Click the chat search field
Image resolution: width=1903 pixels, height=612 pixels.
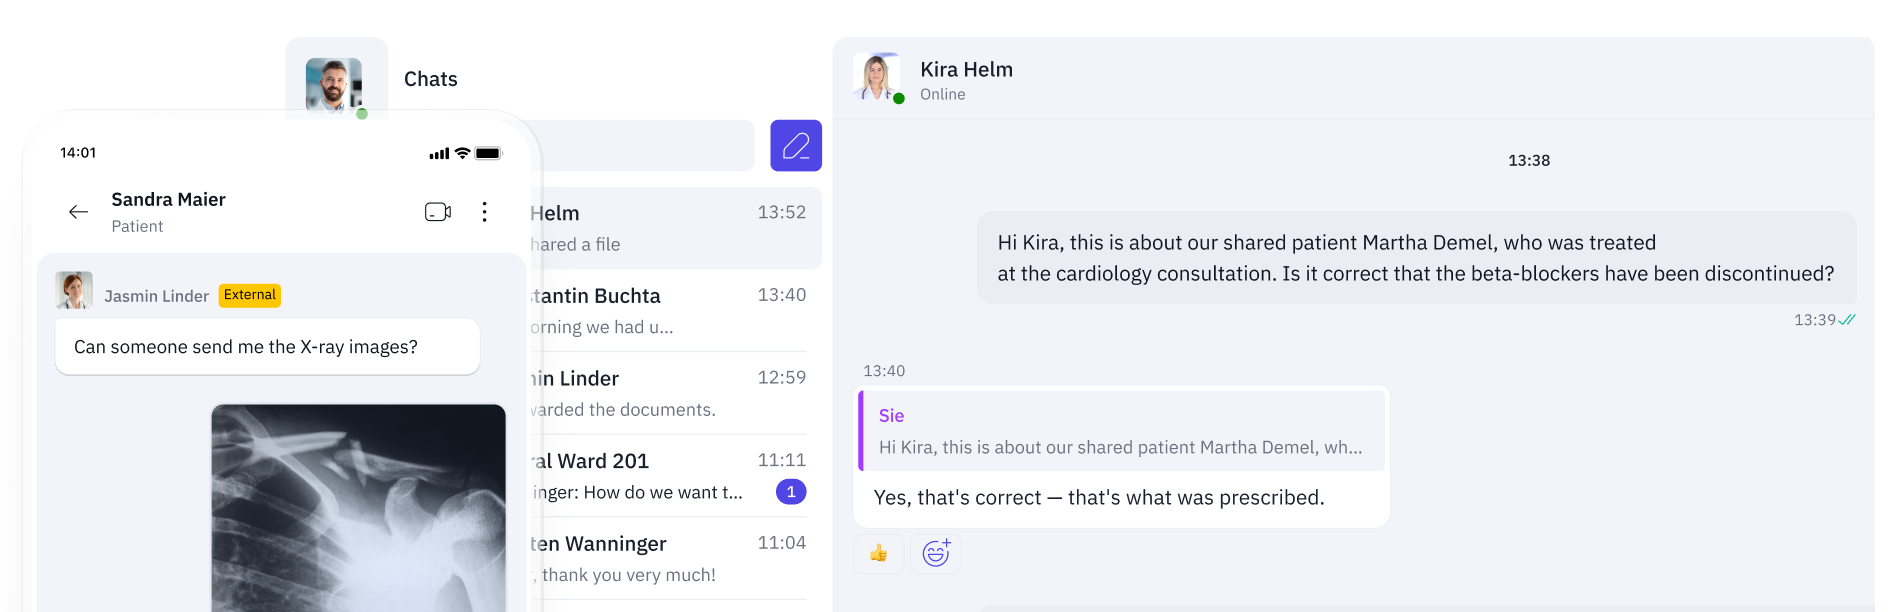(x=640, y=146)
